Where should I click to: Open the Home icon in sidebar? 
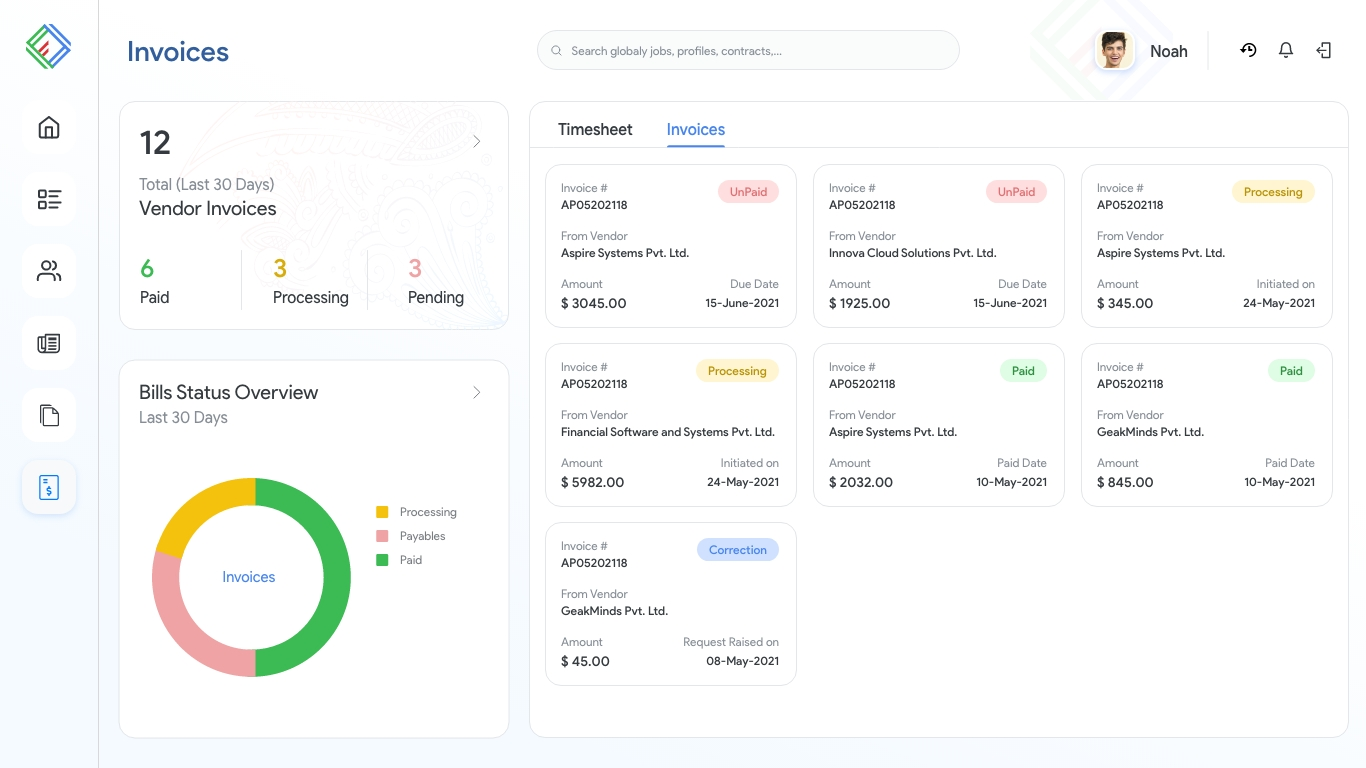pyautogui.click(x=49, y=128)
